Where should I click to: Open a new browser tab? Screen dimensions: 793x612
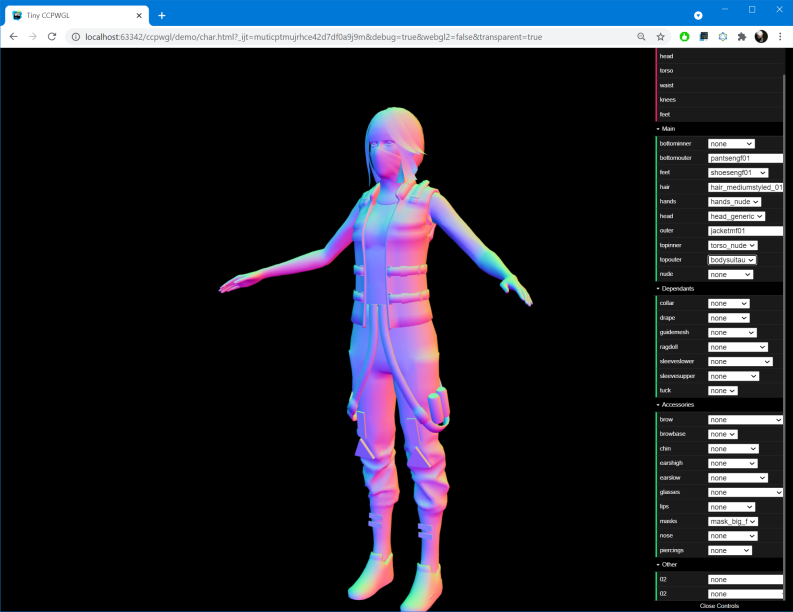(162, 16)
